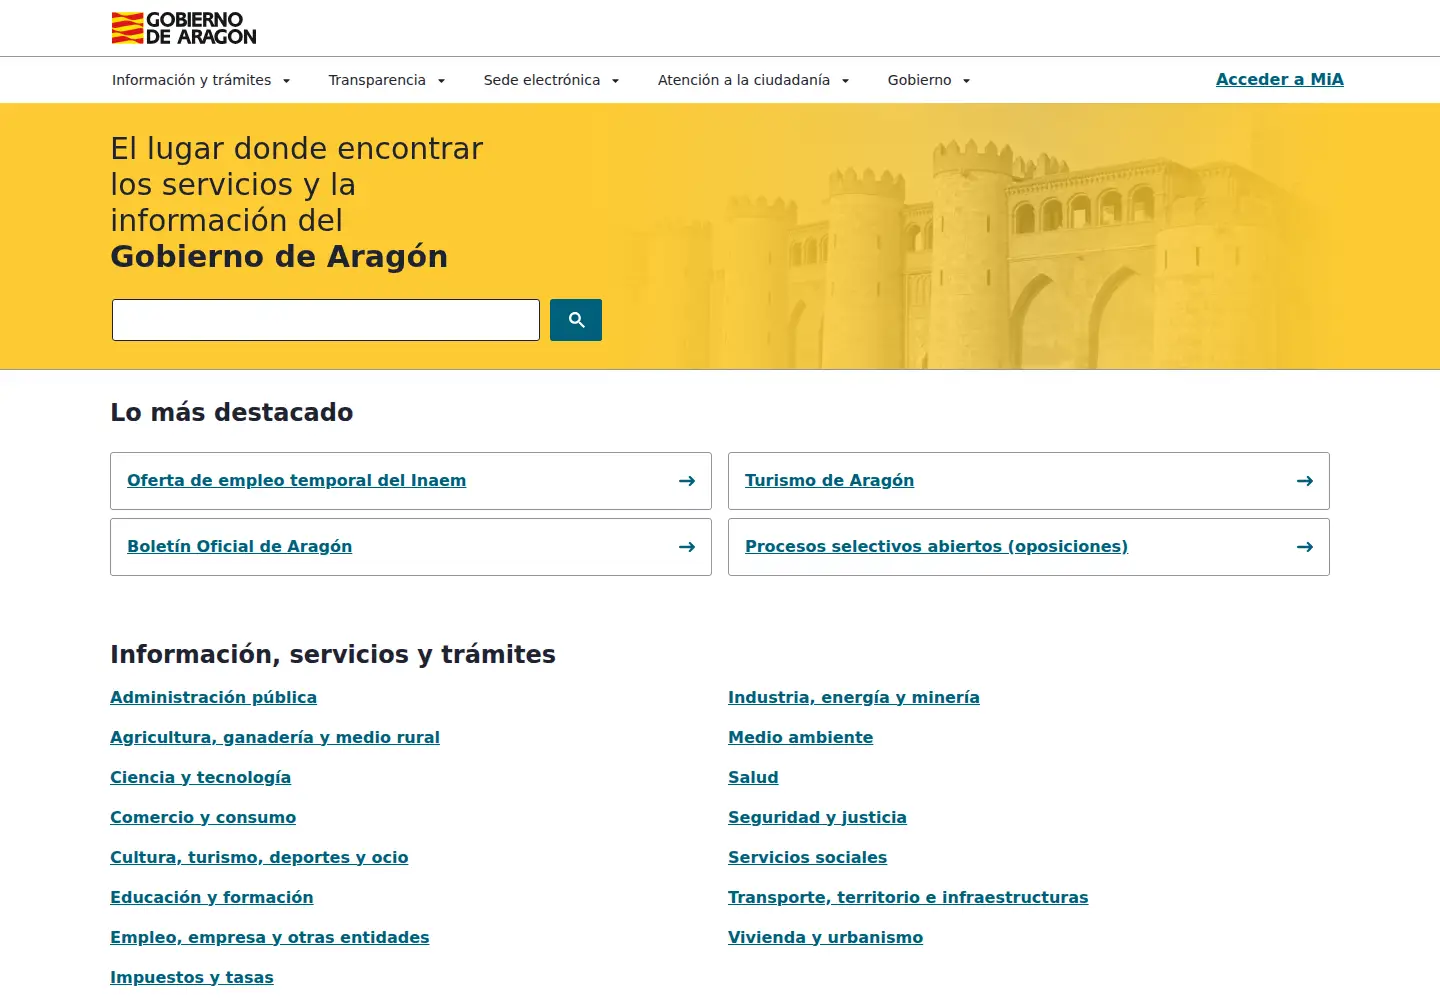Open the Sede electrónica dropdown

(x=552, y=80)
